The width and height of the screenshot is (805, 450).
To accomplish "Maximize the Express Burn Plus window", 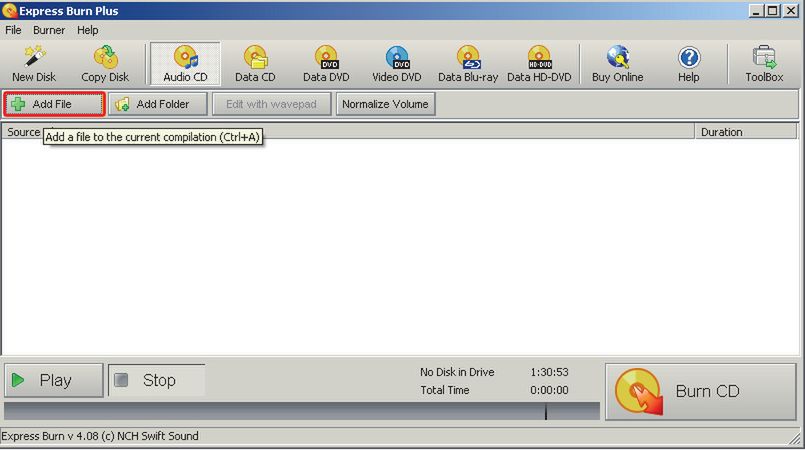I will [x=773, y=11].
